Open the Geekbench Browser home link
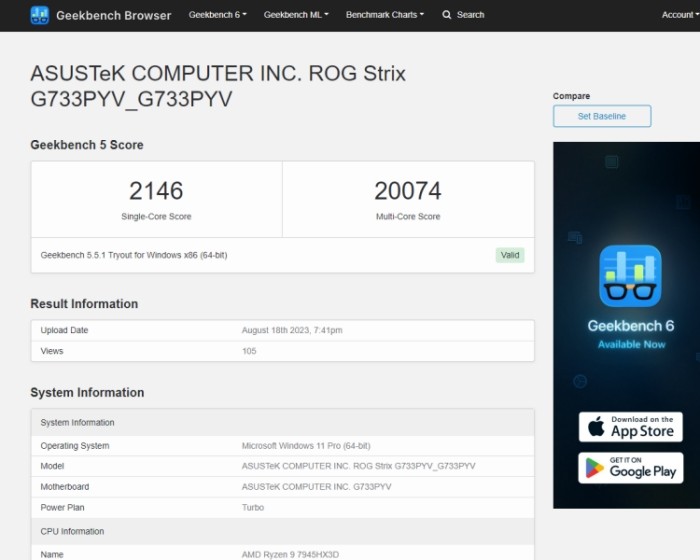Image resolution: width=700 pixels, height=560 pixels. [x=113, y=16]
